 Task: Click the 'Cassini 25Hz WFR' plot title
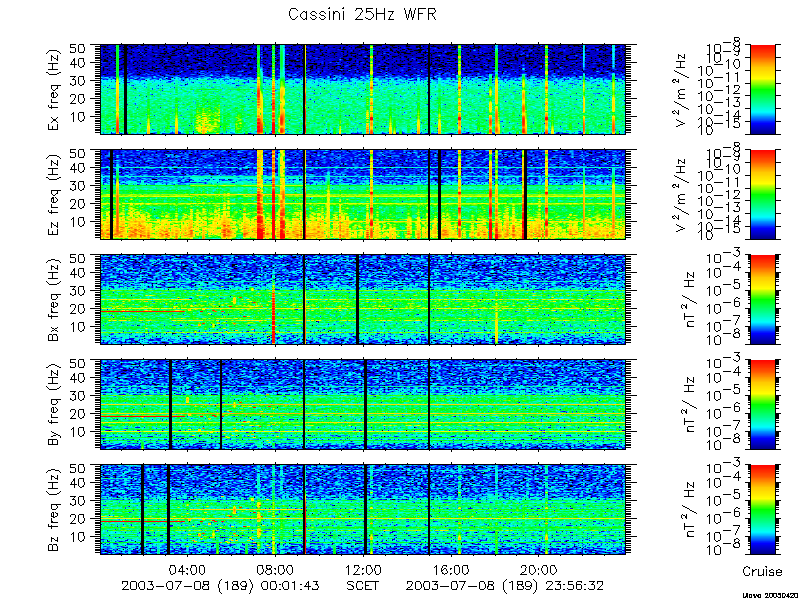(362, 14)
